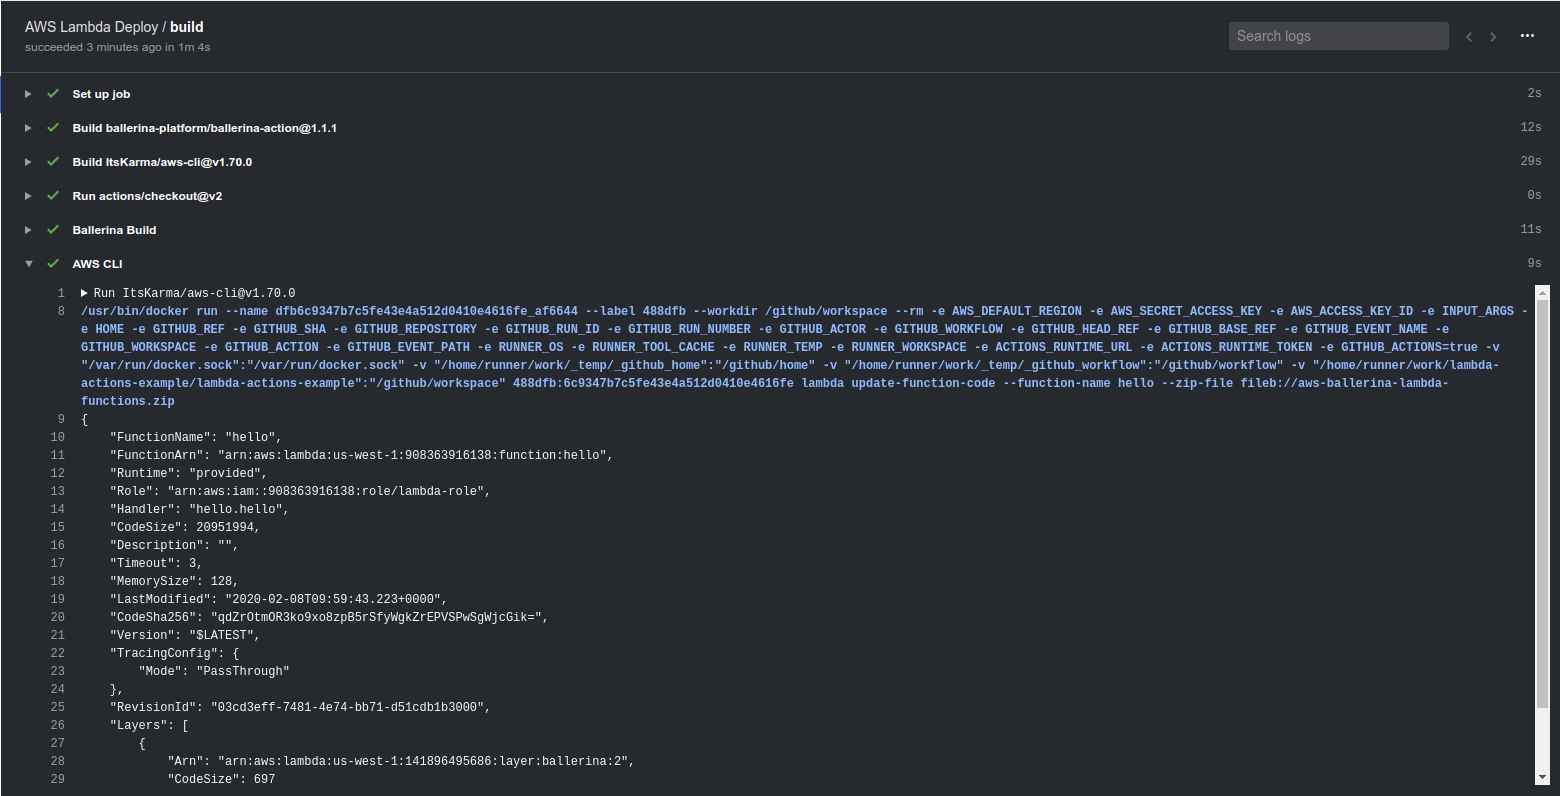This screenshot has height=796, width=1560.
Task: Expand the Build ballerina-platform/ballerina-action@1.1.1 step
Action: [x=28, y=128]
